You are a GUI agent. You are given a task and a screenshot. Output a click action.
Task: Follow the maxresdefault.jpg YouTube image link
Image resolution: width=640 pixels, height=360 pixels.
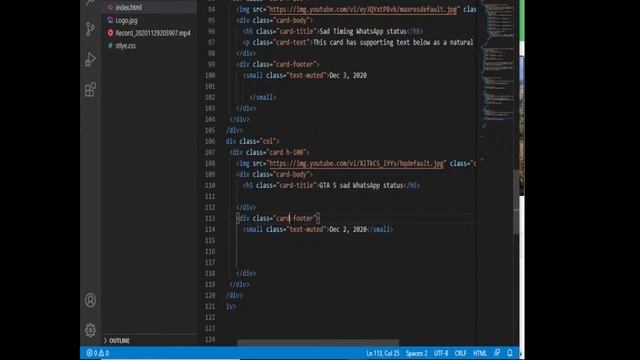(x=363, y=9)
